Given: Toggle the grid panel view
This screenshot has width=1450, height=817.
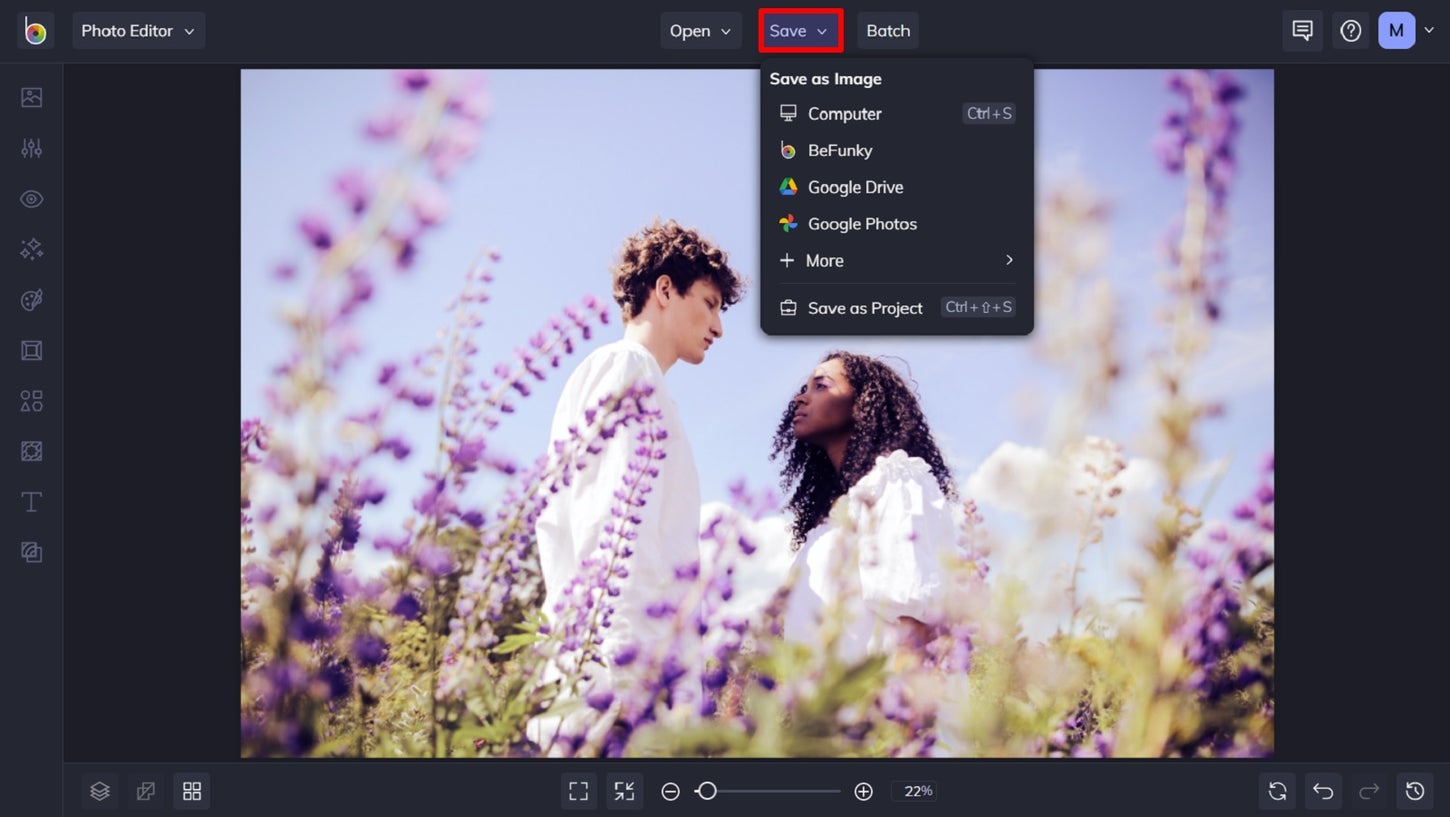Looking at the screenshot, I should 192,790.
